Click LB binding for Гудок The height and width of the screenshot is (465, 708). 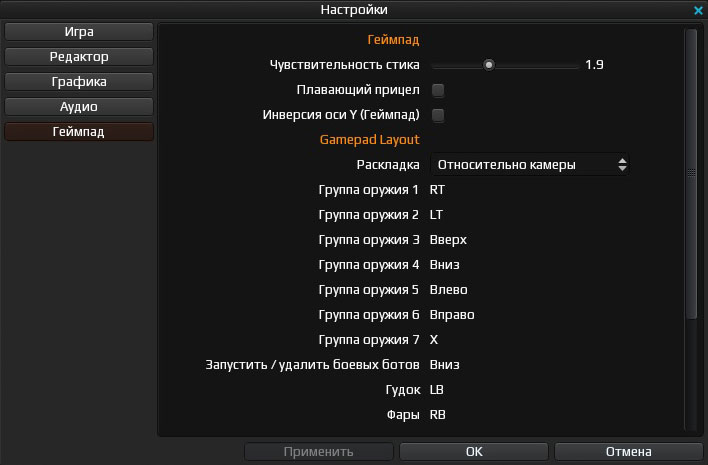pos(437,390)
